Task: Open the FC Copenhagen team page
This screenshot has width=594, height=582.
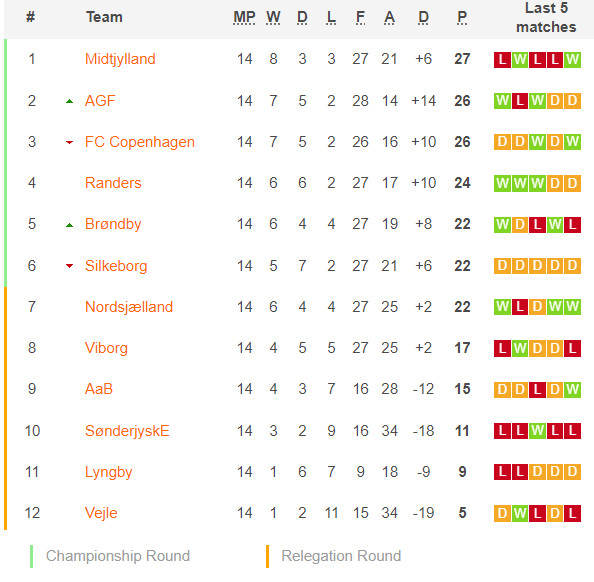Action: coord(139,142)
